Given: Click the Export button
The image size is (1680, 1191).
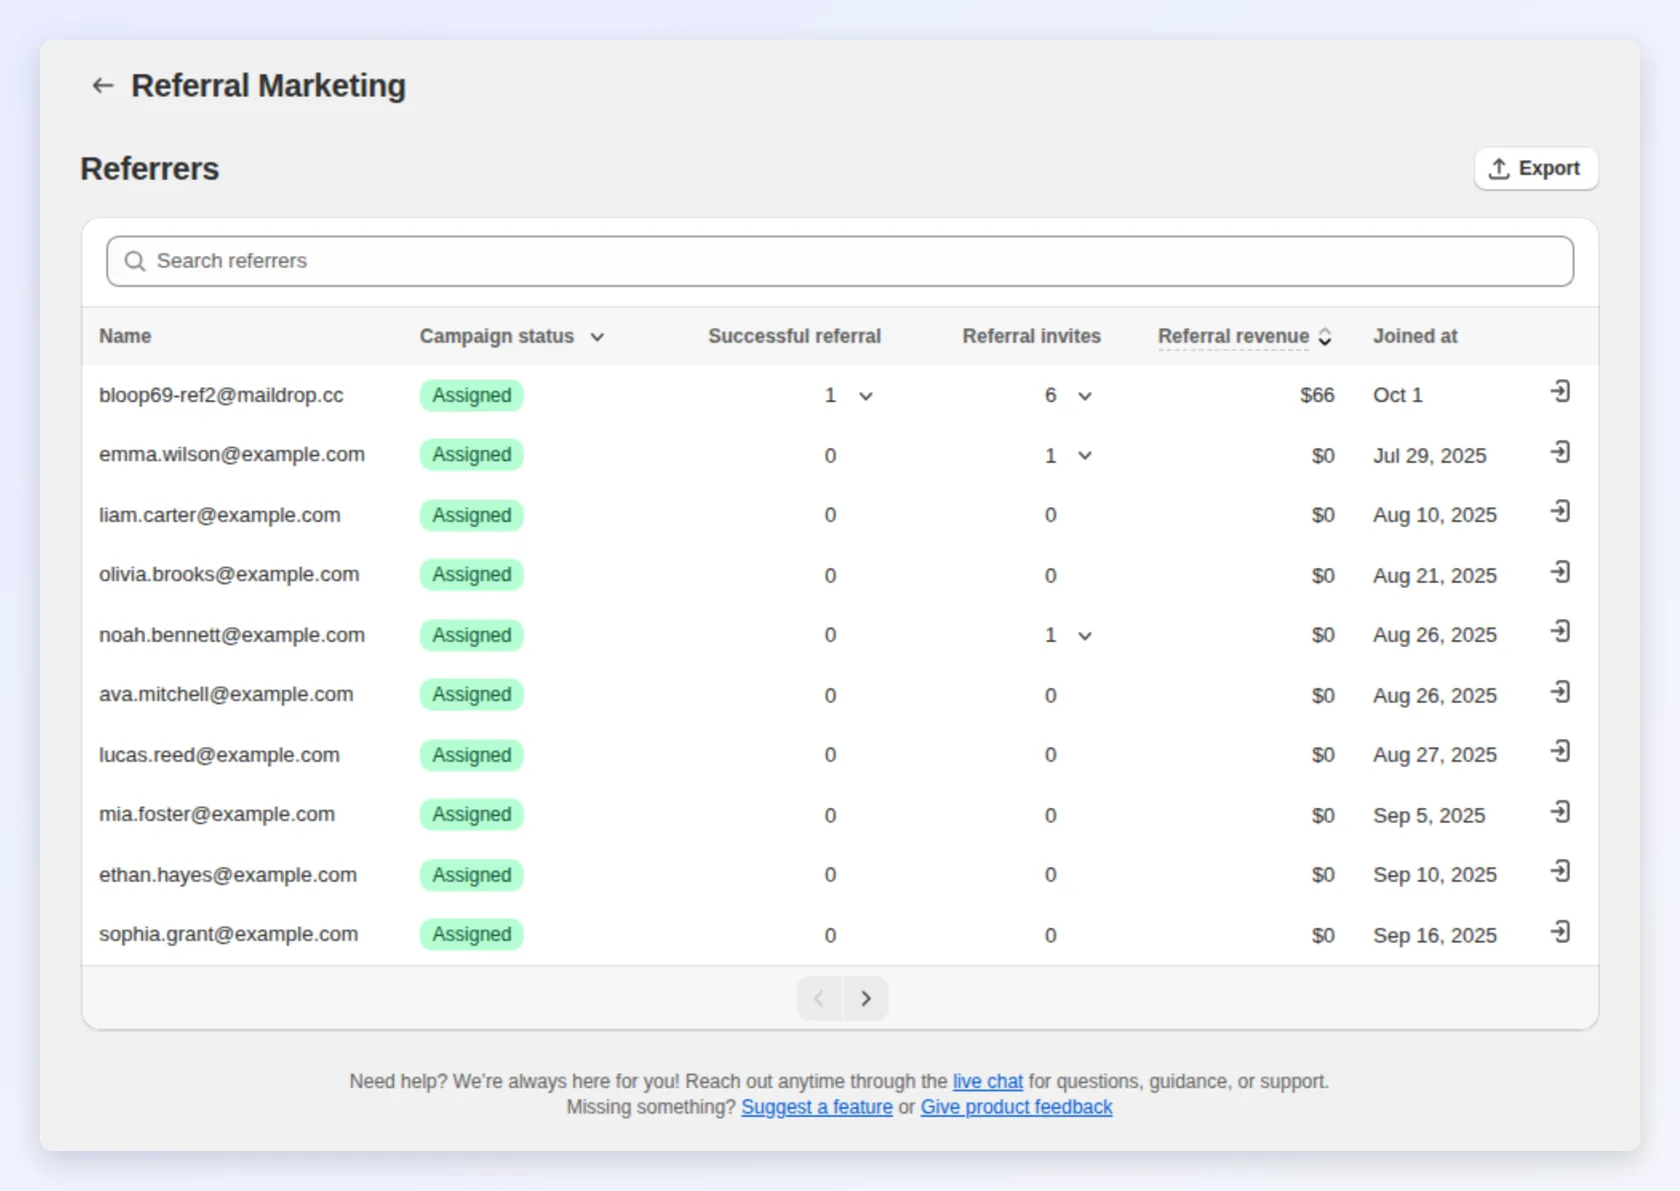Looking at the screenshot, I should click(1536, 169).
